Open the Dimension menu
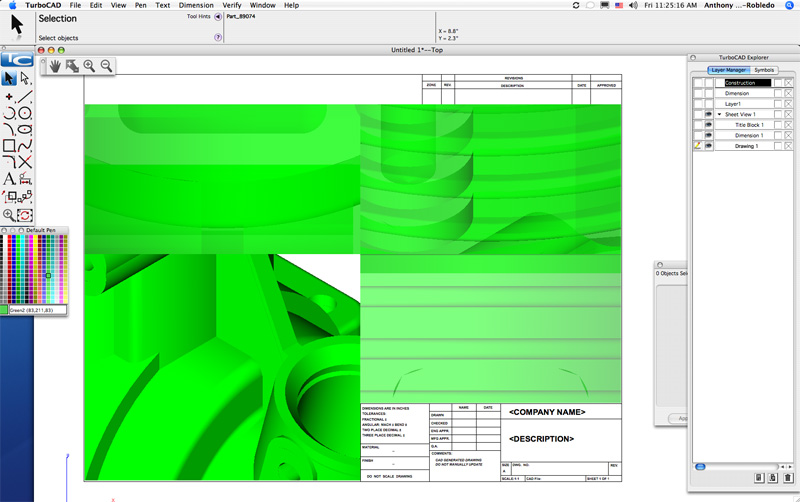Screen dimensions: 800x502 point(195,5)
